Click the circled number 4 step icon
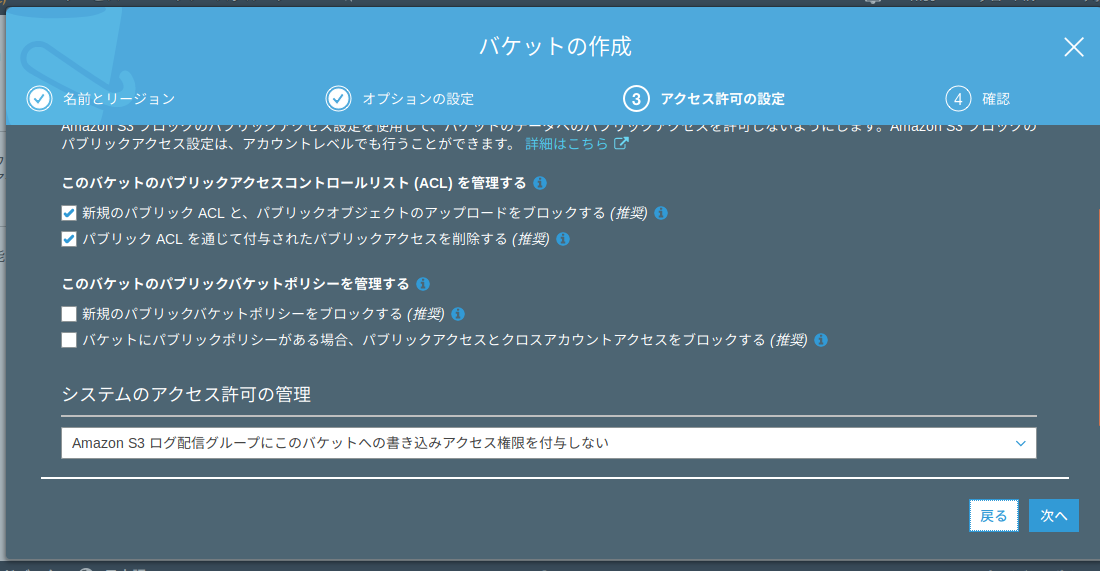Screen dimensions: 1100x571 [x=958, y=99]
